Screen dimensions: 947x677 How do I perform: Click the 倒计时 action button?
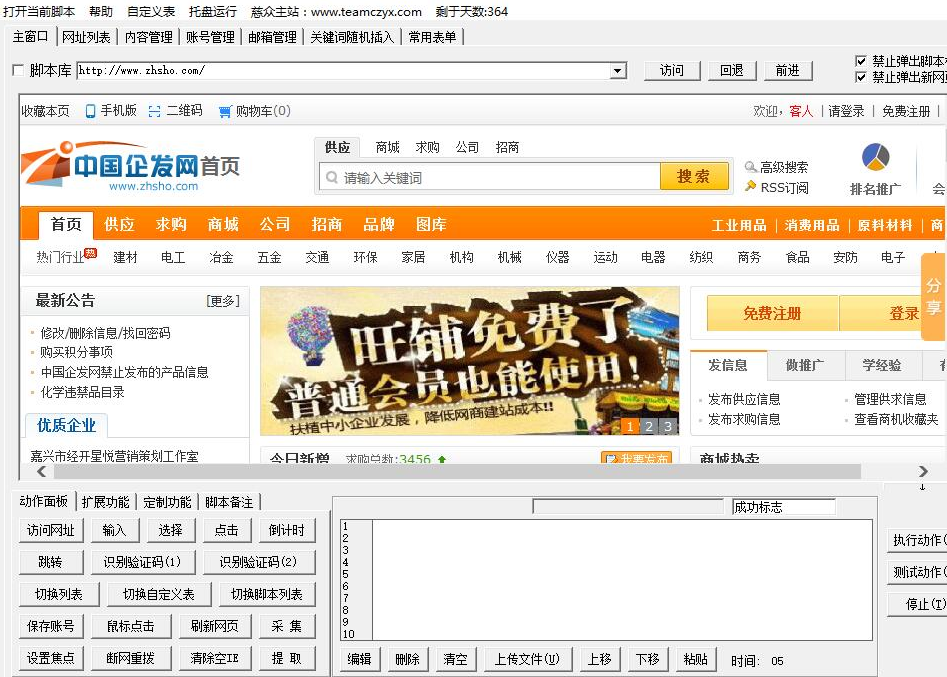click(287, 530)
